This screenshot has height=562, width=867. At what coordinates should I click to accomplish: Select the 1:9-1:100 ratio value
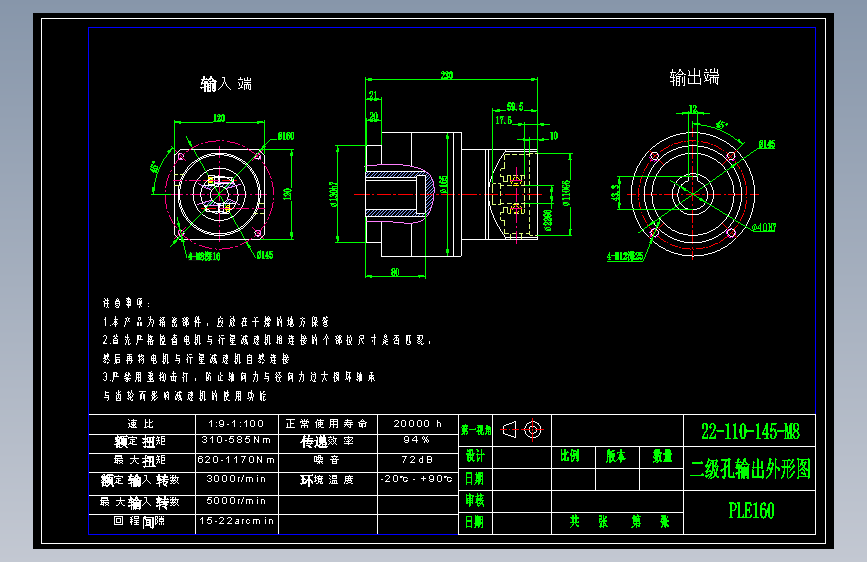pyautogui.click(x=236, y=424)
